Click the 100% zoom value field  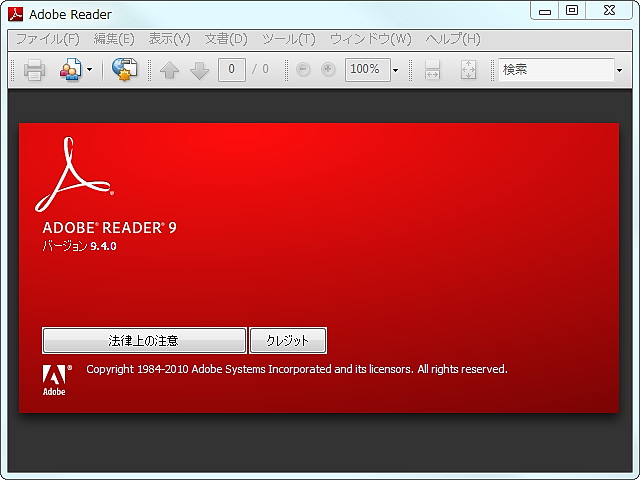367,70
